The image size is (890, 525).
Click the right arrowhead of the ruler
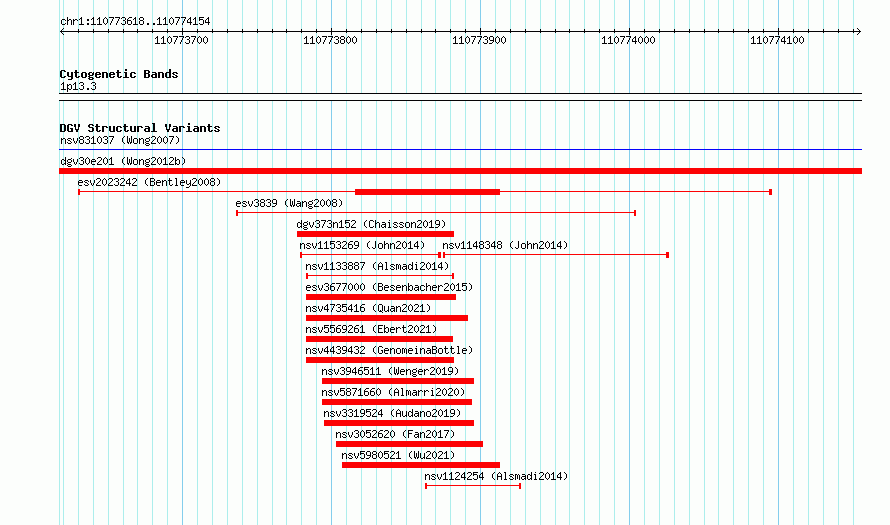tap(858, 32)
